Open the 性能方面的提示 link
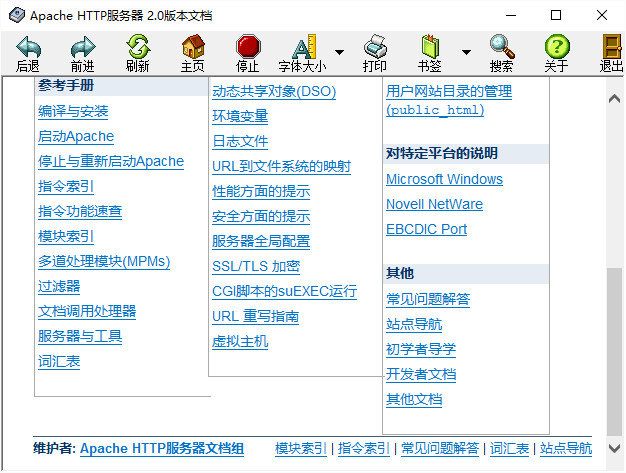The width and height of the screenshot is (626, 473). (261, 192)
